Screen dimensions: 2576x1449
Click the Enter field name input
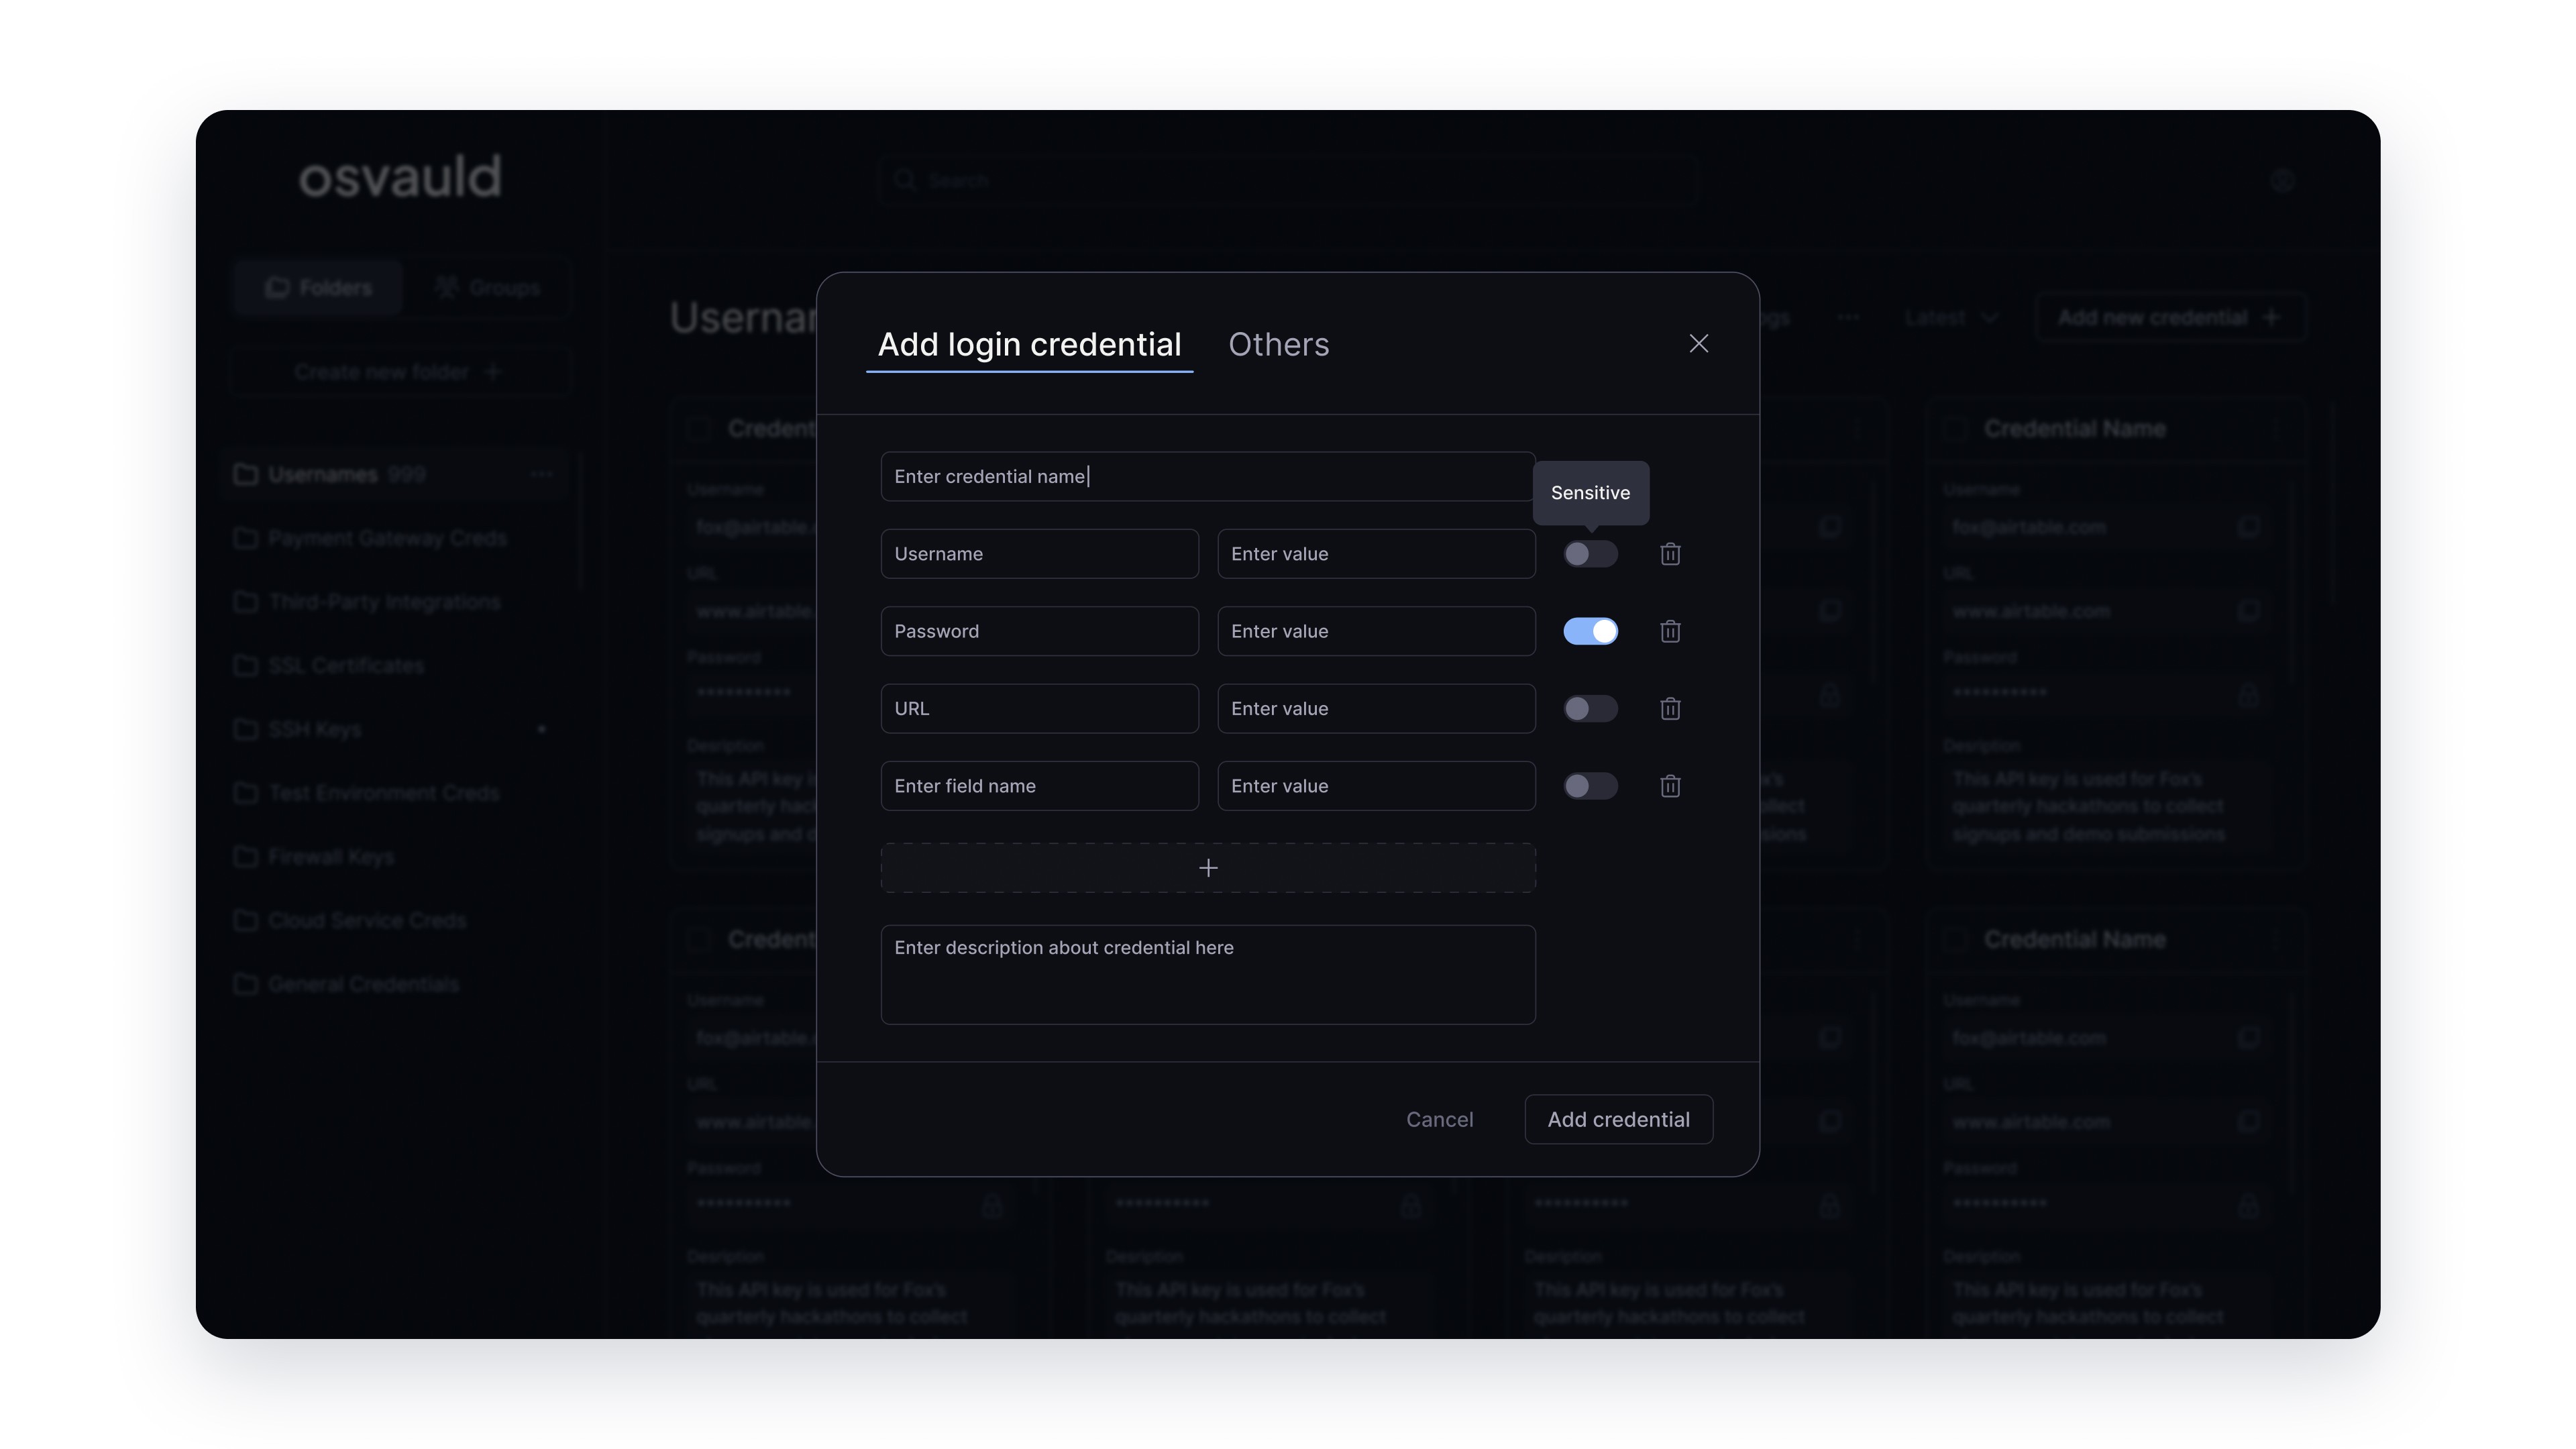[x=1038, y=786]
